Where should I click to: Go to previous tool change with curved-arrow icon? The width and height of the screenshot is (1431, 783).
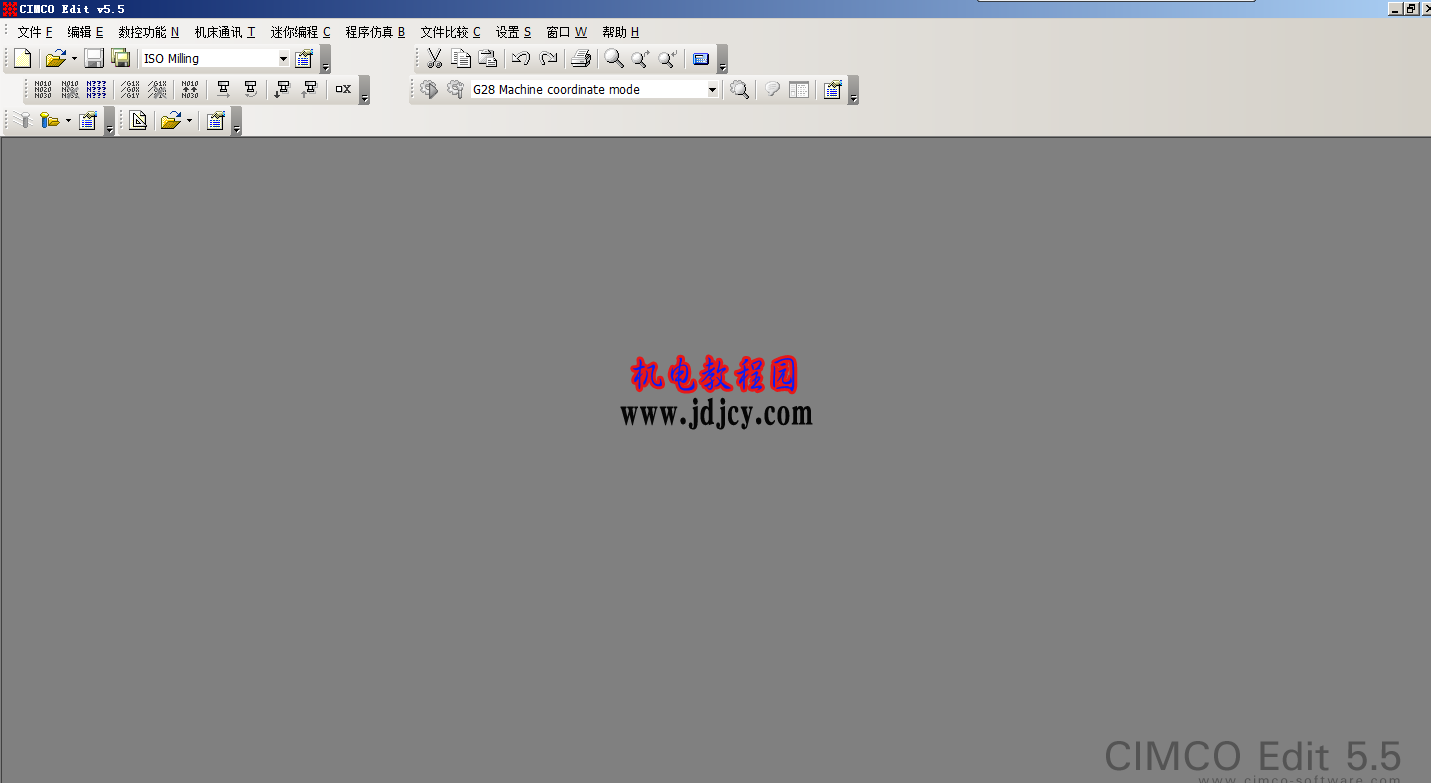(251, 90)
